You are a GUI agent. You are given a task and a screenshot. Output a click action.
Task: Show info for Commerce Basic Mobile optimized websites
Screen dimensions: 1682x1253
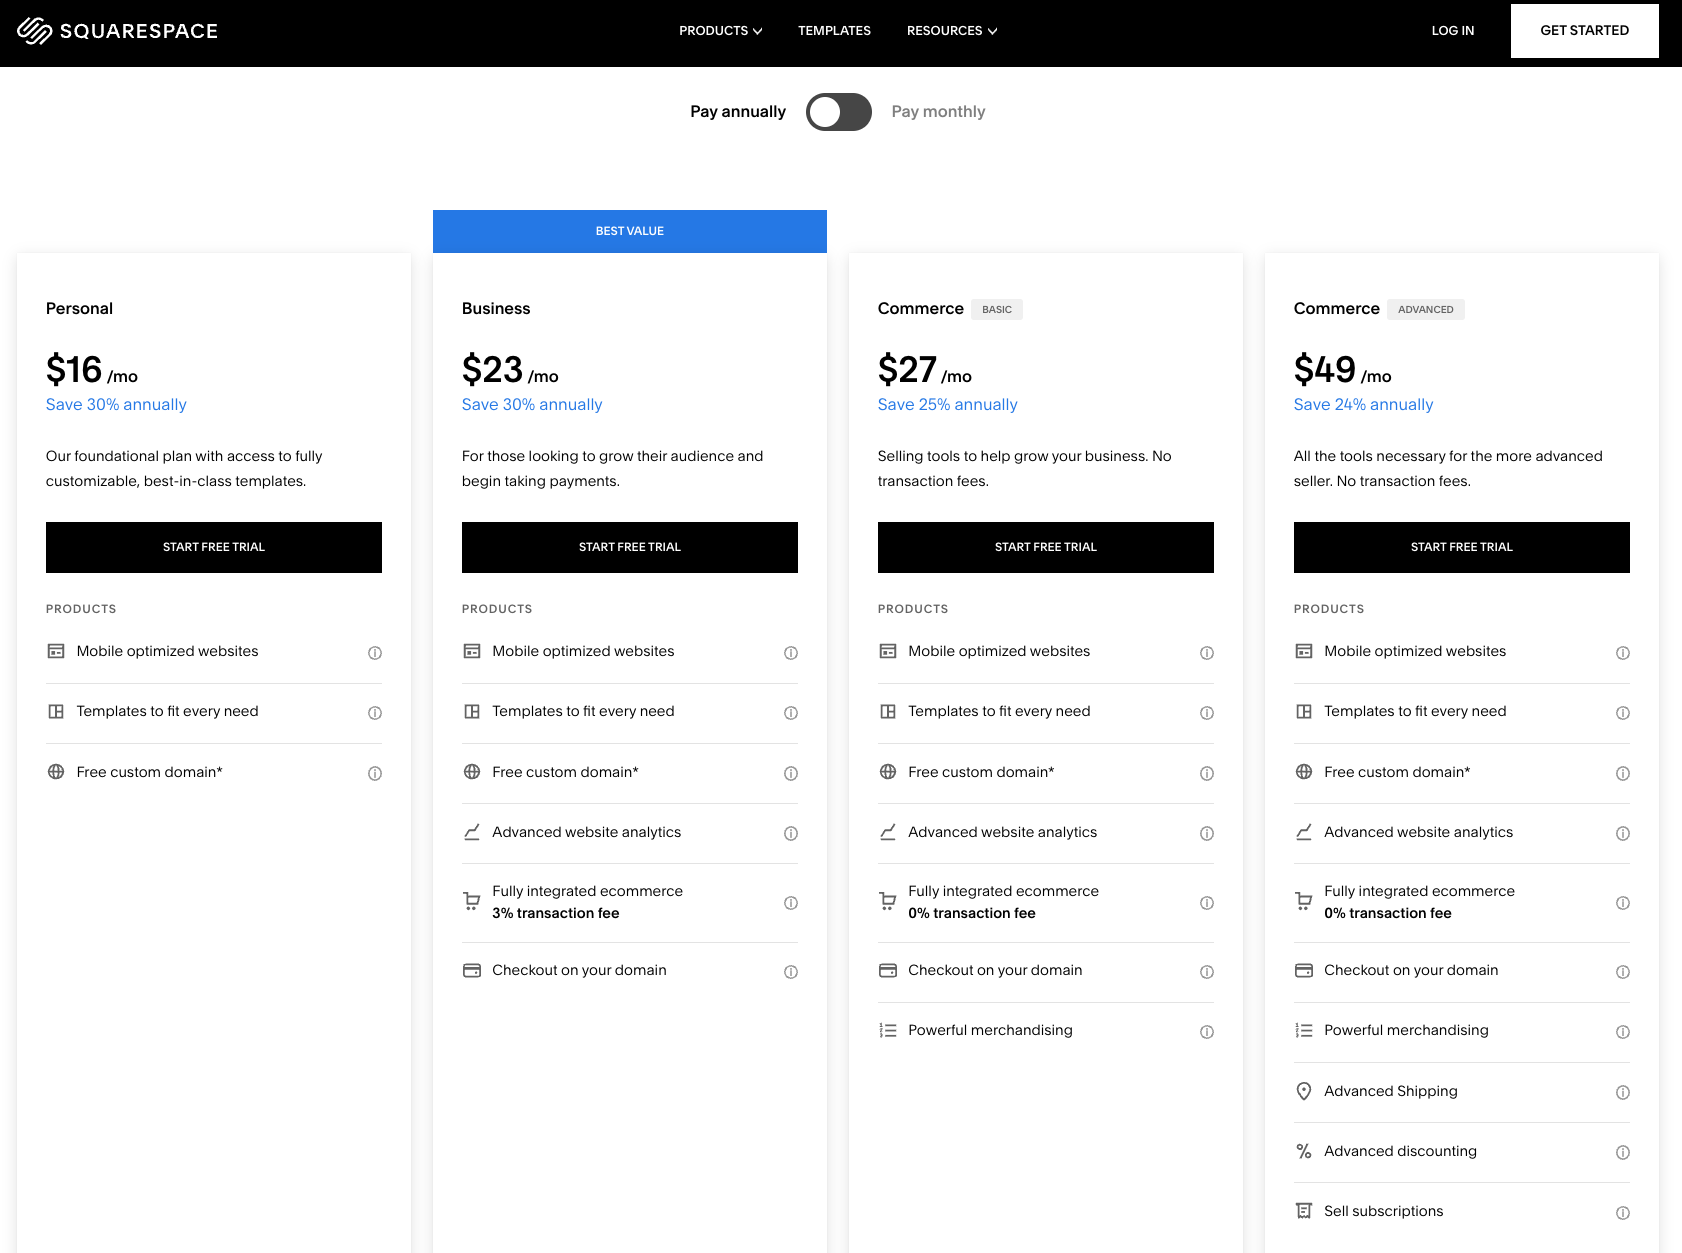click(1207, 653)
